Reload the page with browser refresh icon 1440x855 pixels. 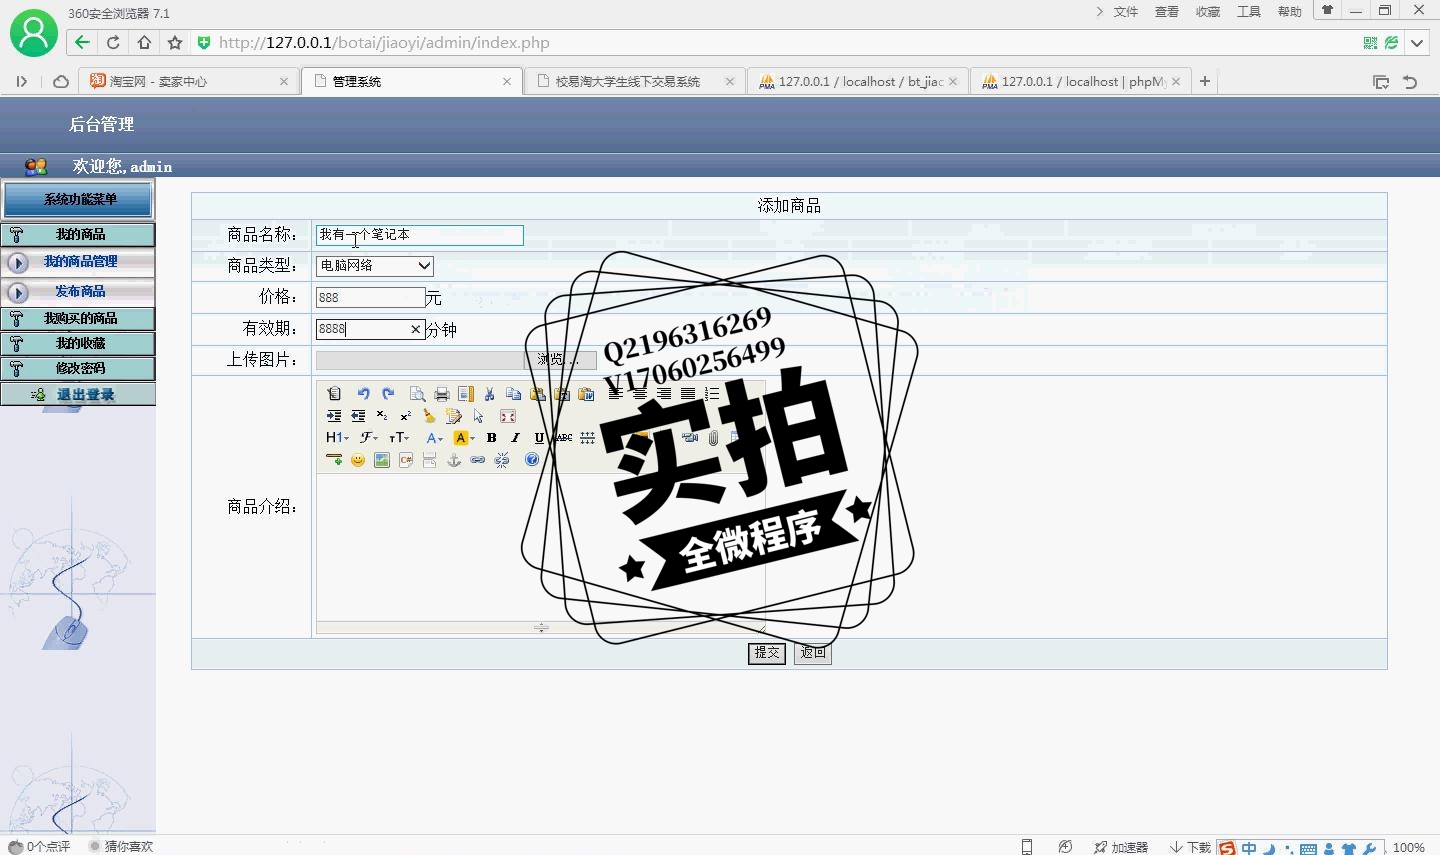(x=113, y=43)
